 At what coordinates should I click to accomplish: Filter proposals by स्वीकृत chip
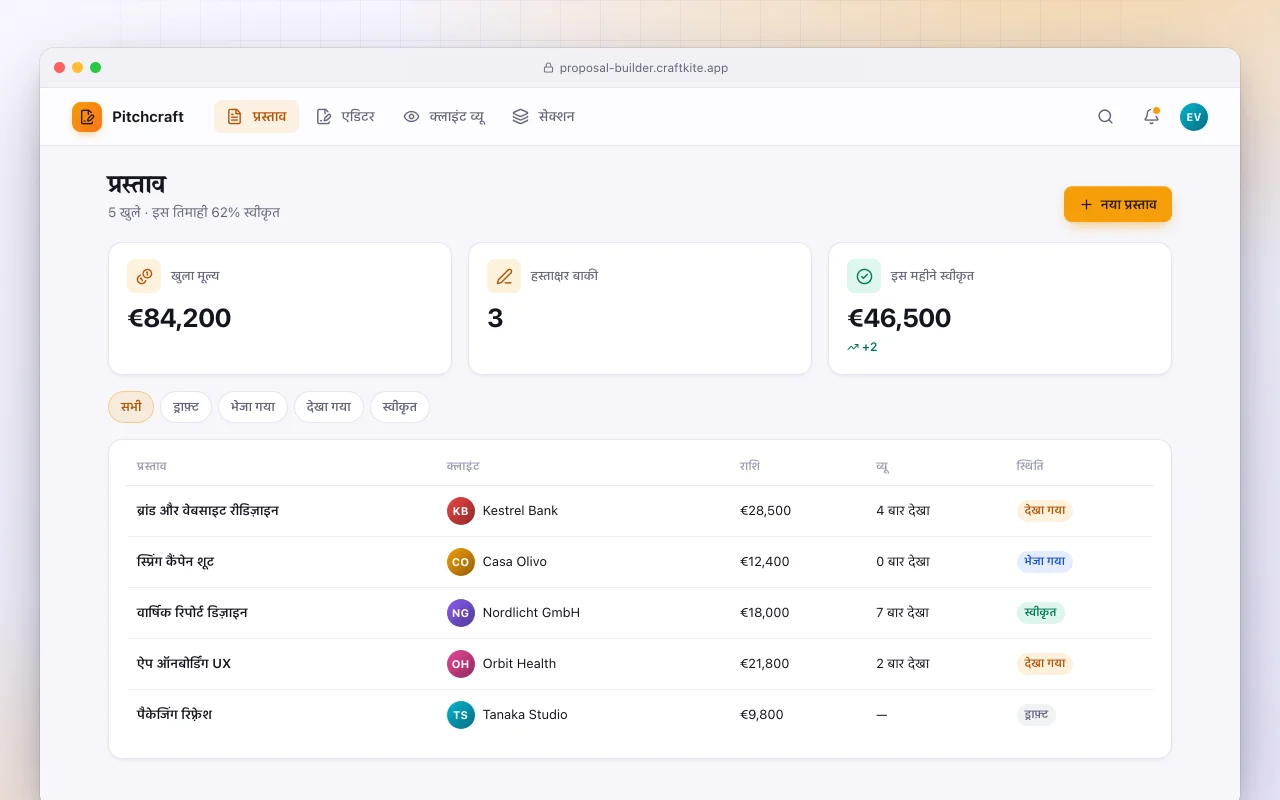[400, 407]
